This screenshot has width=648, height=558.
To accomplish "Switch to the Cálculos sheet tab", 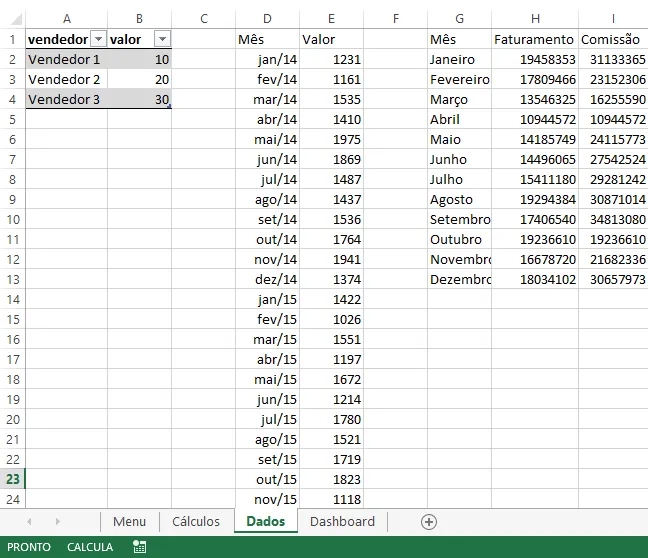I will point(196,522).
